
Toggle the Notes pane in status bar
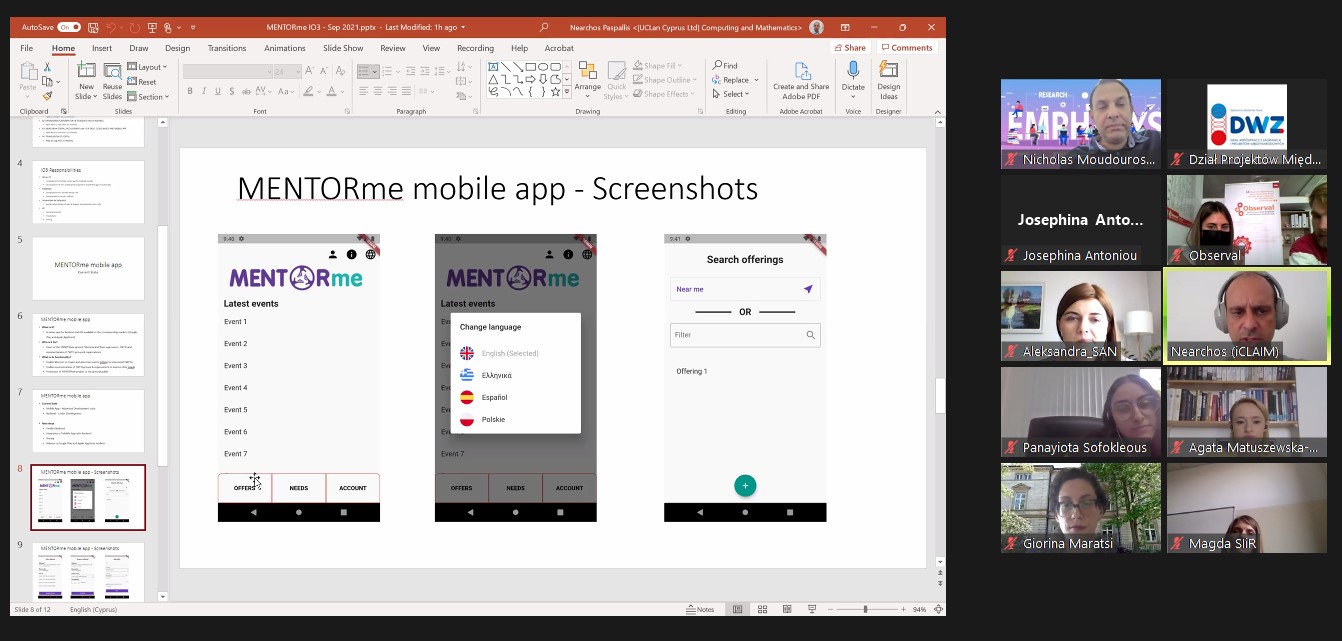(700, 609)
